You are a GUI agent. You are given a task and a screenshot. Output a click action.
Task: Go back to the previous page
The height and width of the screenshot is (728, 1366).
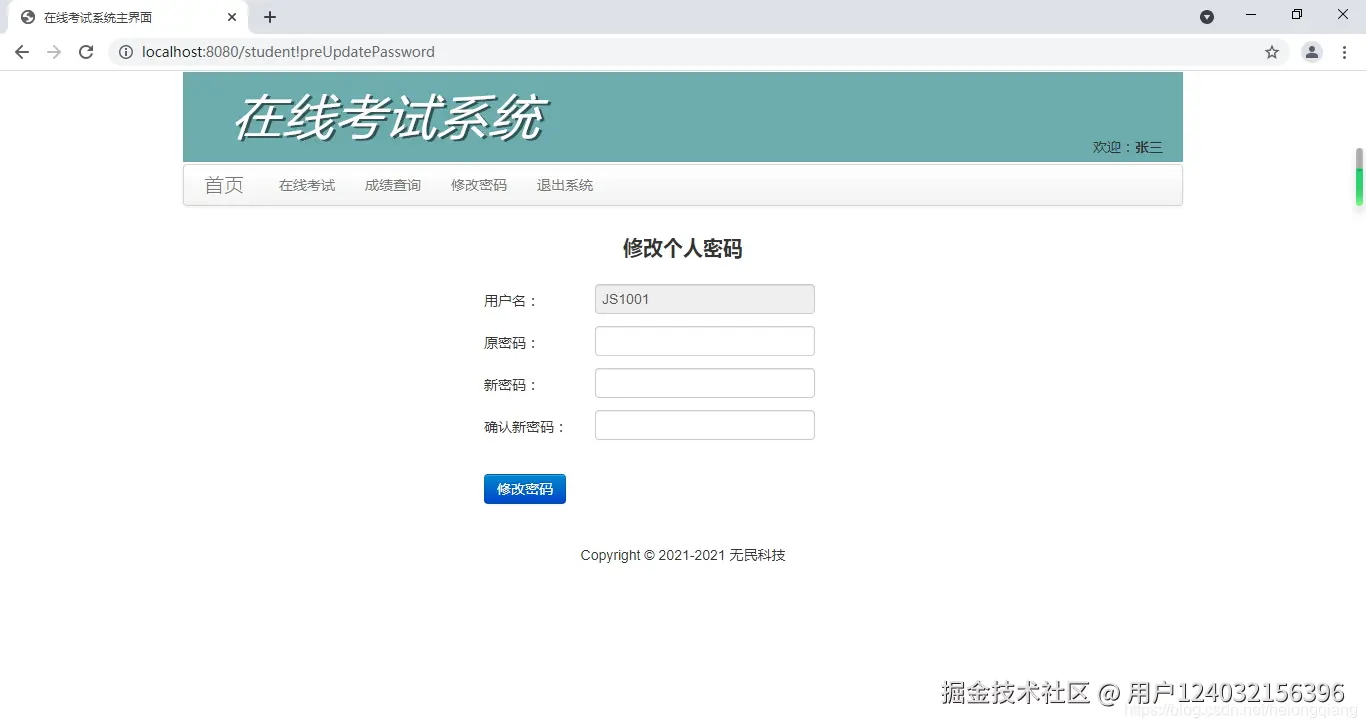point(22,52)
